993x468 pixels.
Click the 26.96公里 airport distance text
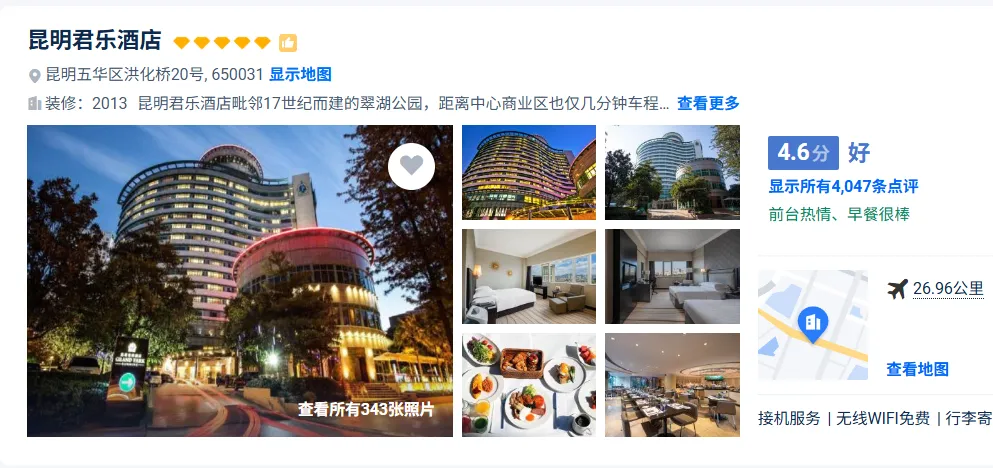pos(948,289)
